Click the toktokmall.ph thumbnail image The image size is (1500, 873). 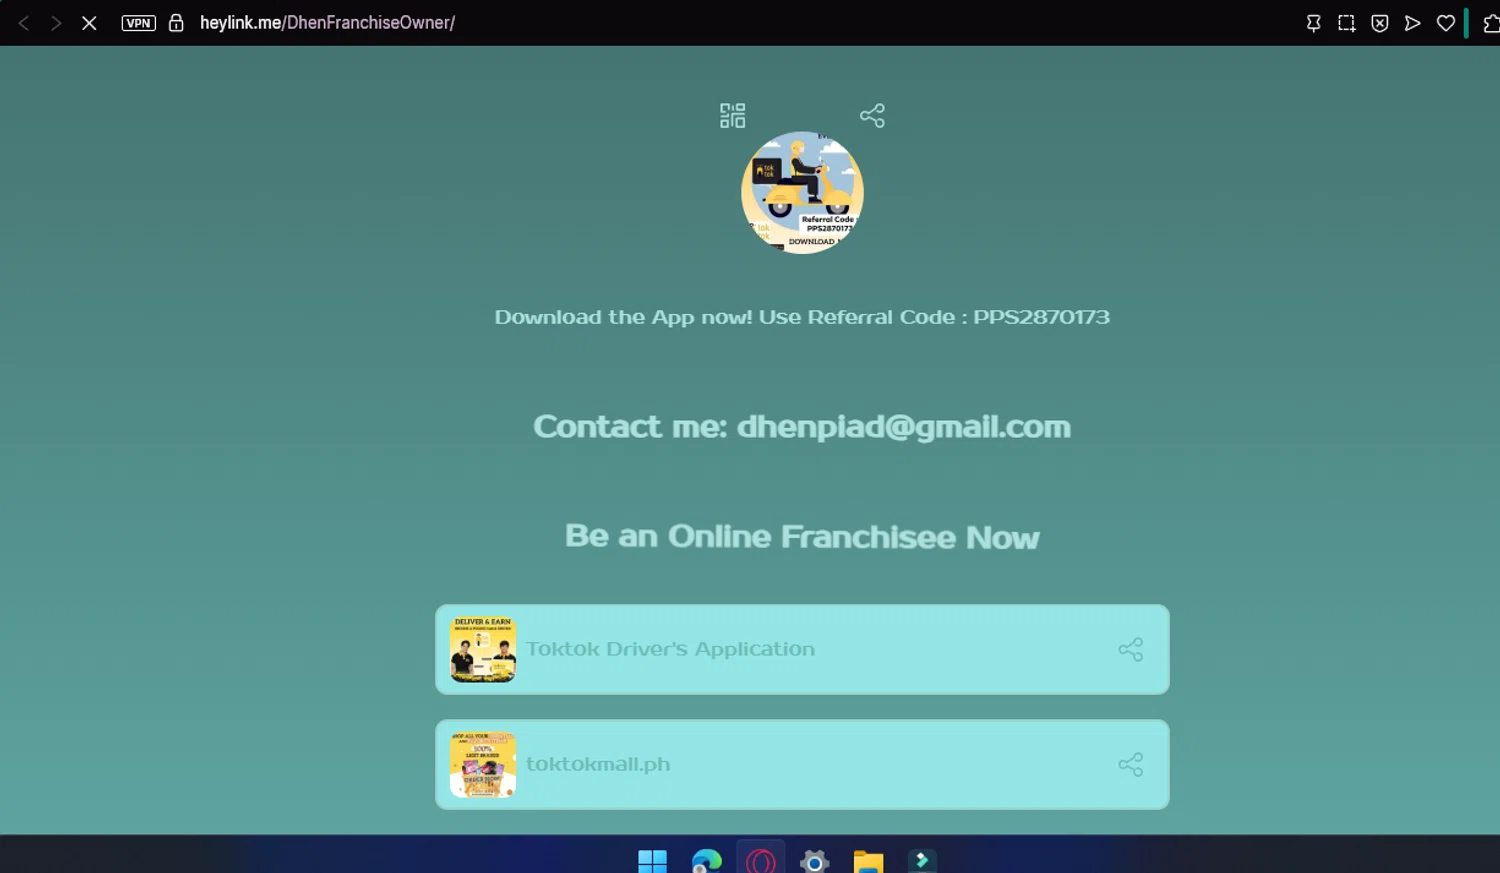(483, 764)
